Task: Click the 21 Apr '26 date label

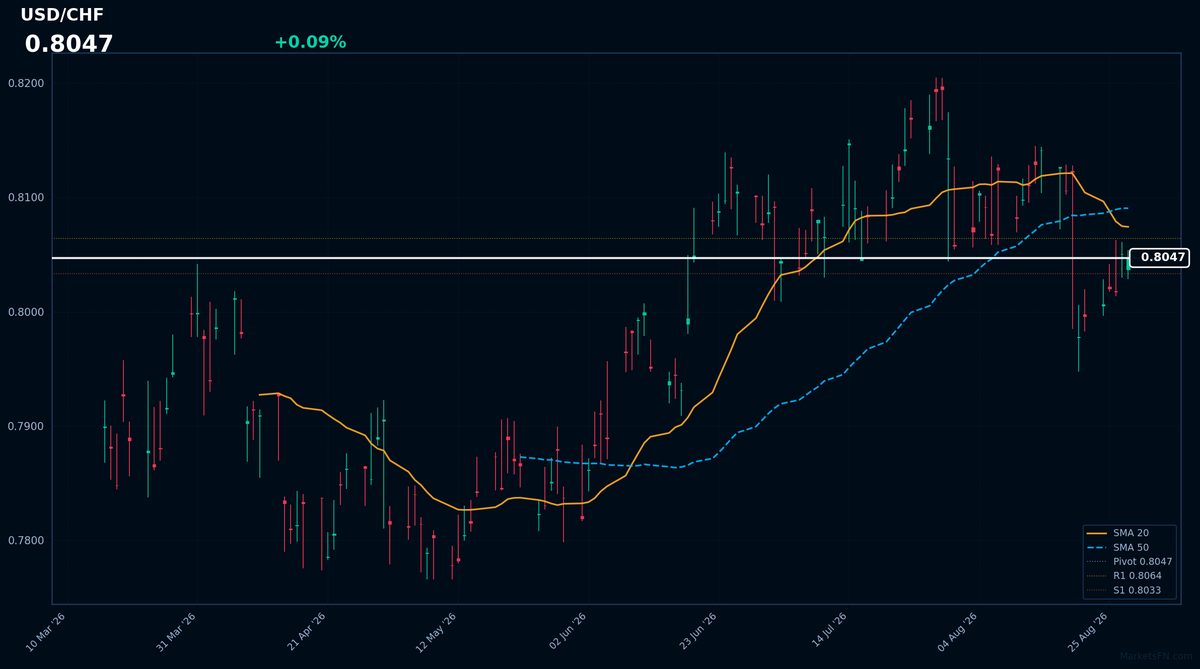Action: (x=307, y=633)
